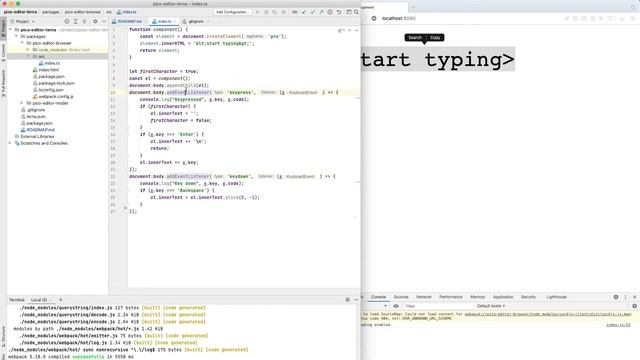This screenshot has width=640, height=360.
Task: Close the DevTools panel
Action: pos(635,297)
